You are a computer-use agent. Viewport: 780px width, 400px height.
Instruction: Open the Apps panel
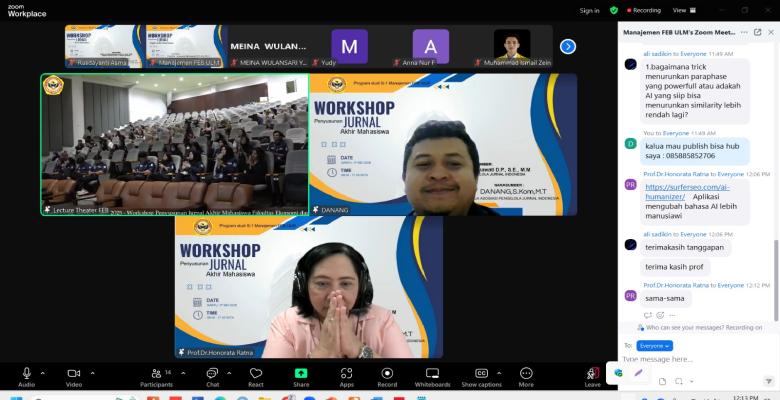tap(346, 374)
